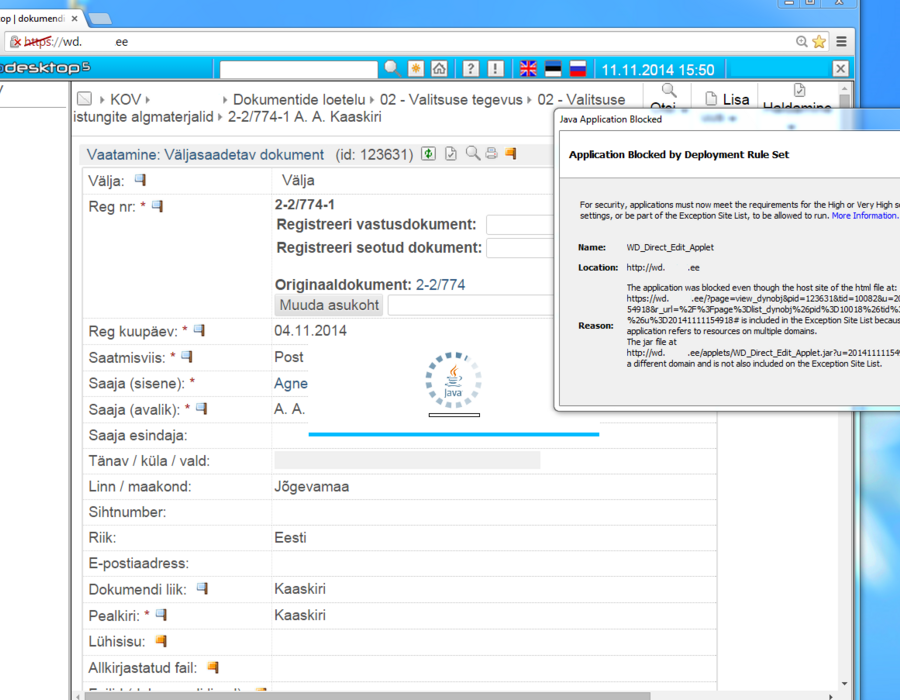Click the Muuda asukoht button
The image size is (900, 700).
point(329,305)
